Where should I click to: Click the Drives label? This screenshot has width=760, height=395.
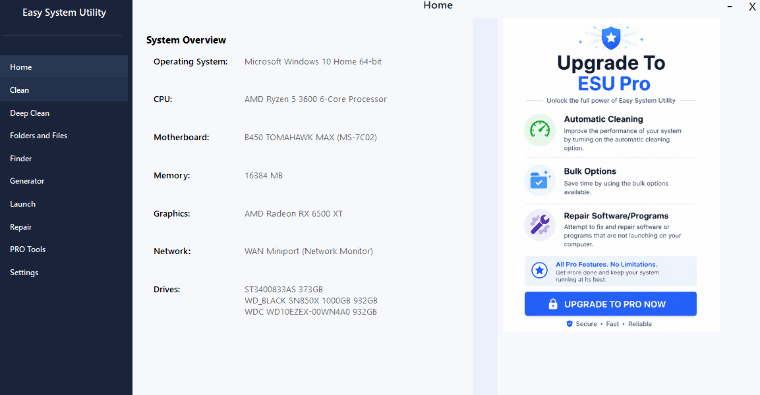point(167,289)
